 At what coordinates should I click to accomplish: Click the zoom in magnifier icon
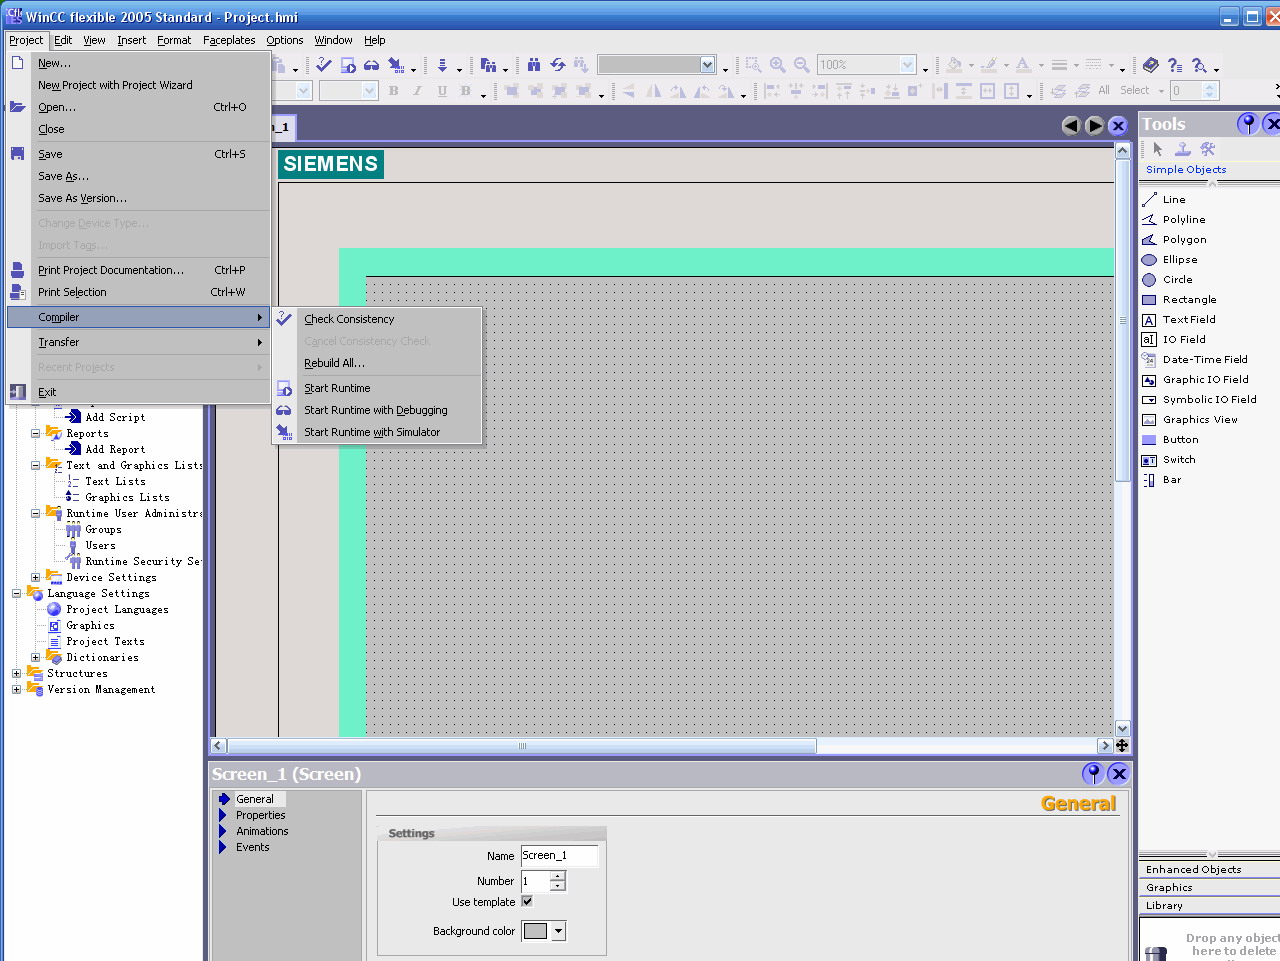point(778,65)
